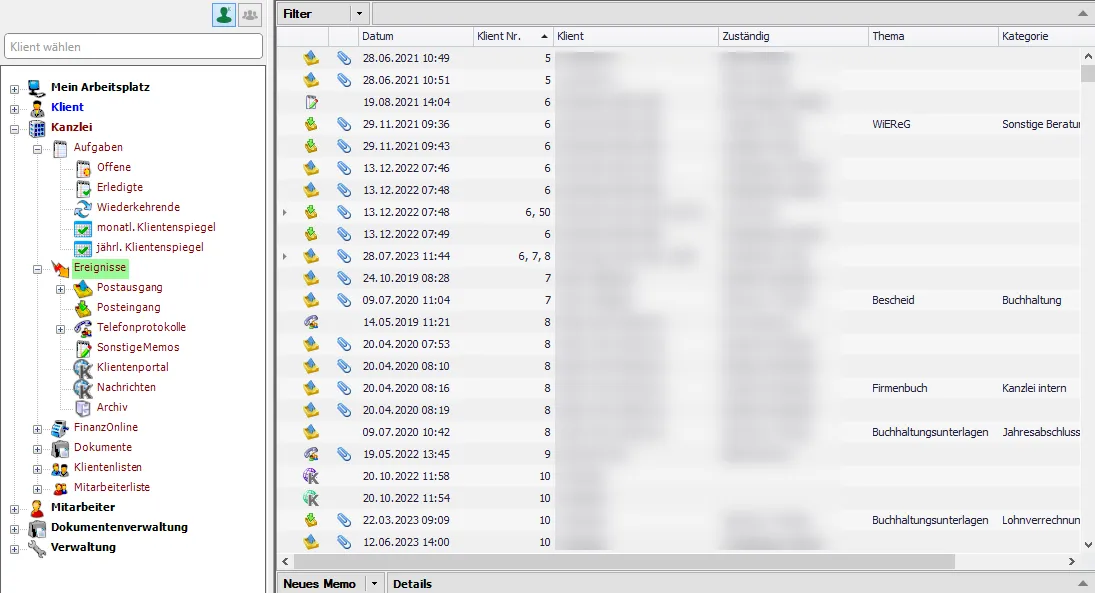The height and width of the screenshot is (593, 1095).
Task: Select Dokumente in the tree
Action: 103,447
